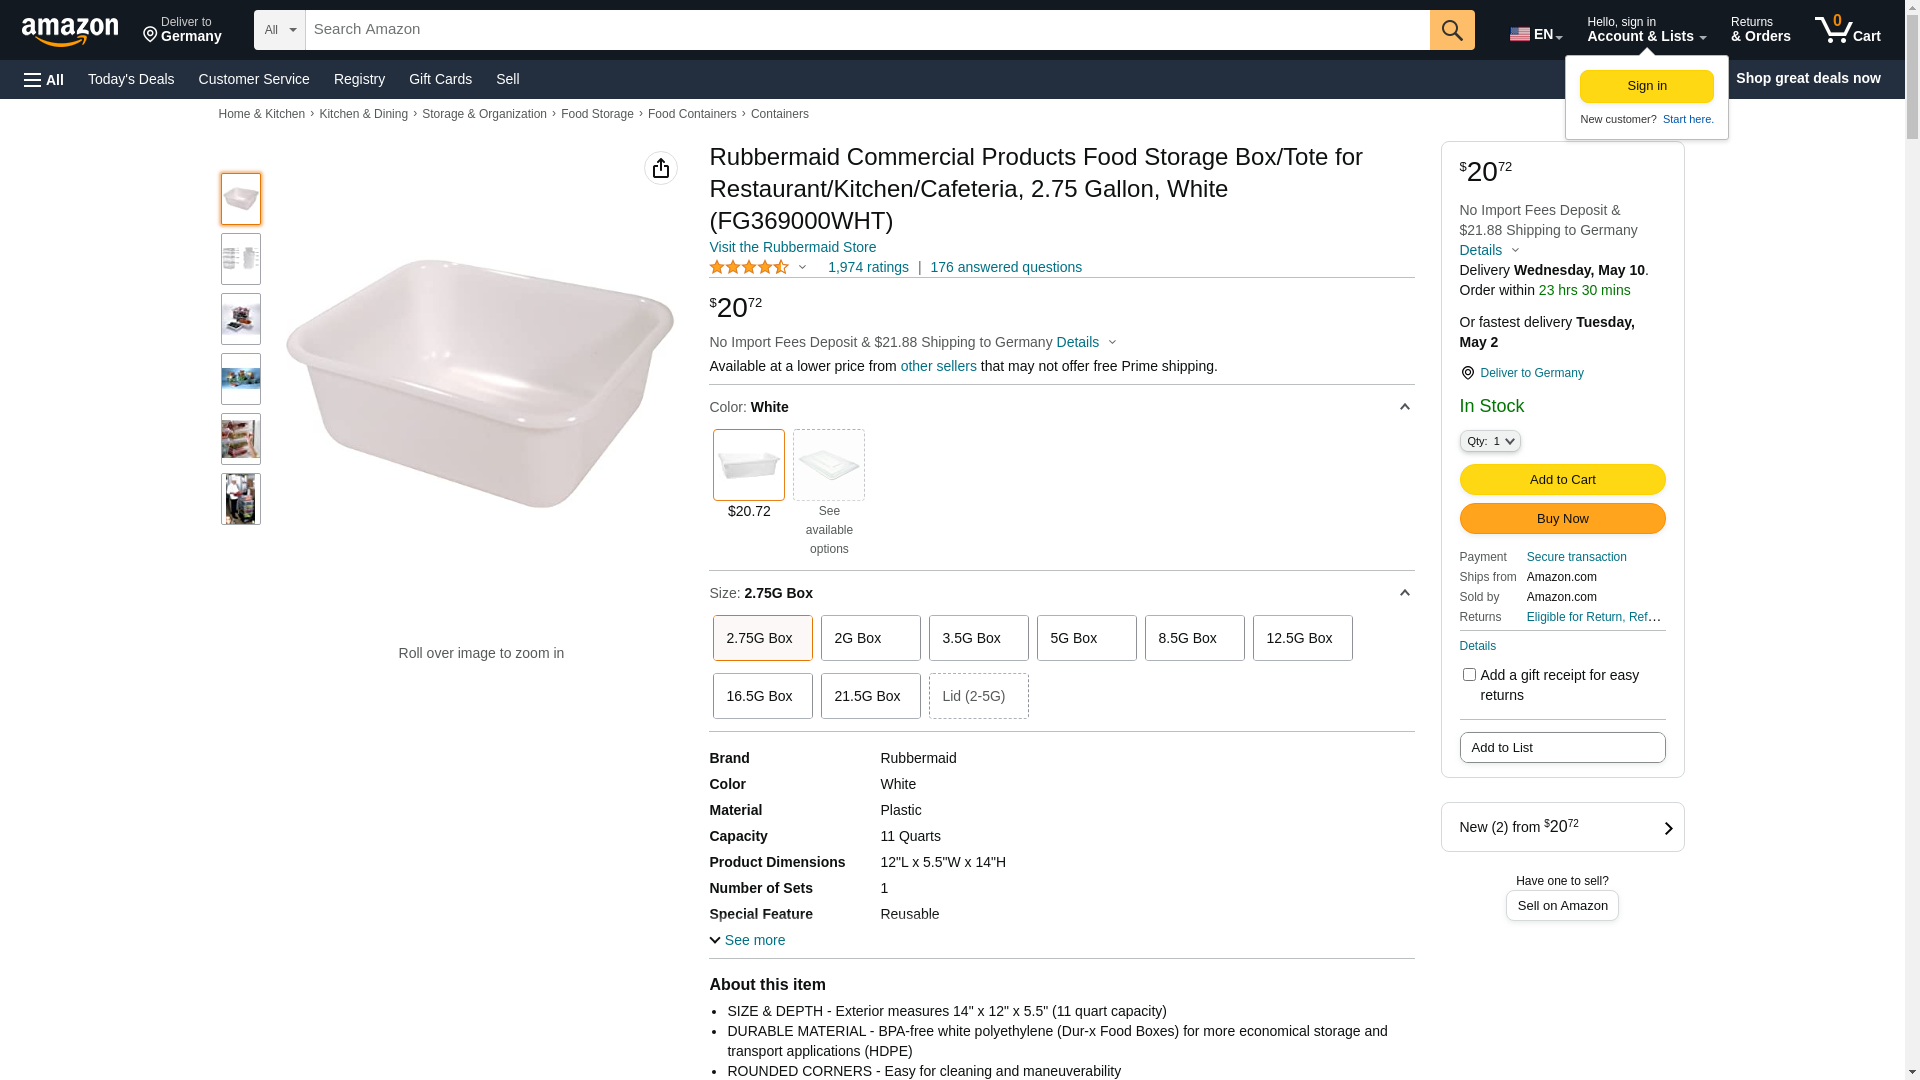Click the Add to Cart button
The image size is (1920, 1080).
click(1562, 479)
